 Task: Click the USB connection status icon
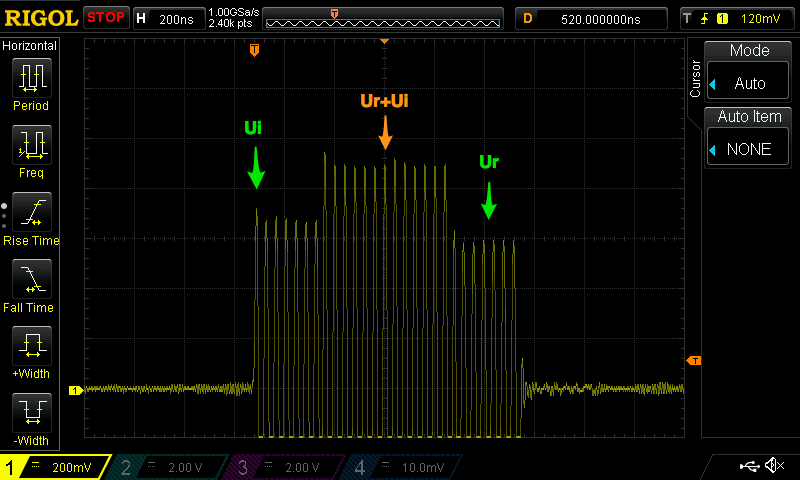coord(746,466)
